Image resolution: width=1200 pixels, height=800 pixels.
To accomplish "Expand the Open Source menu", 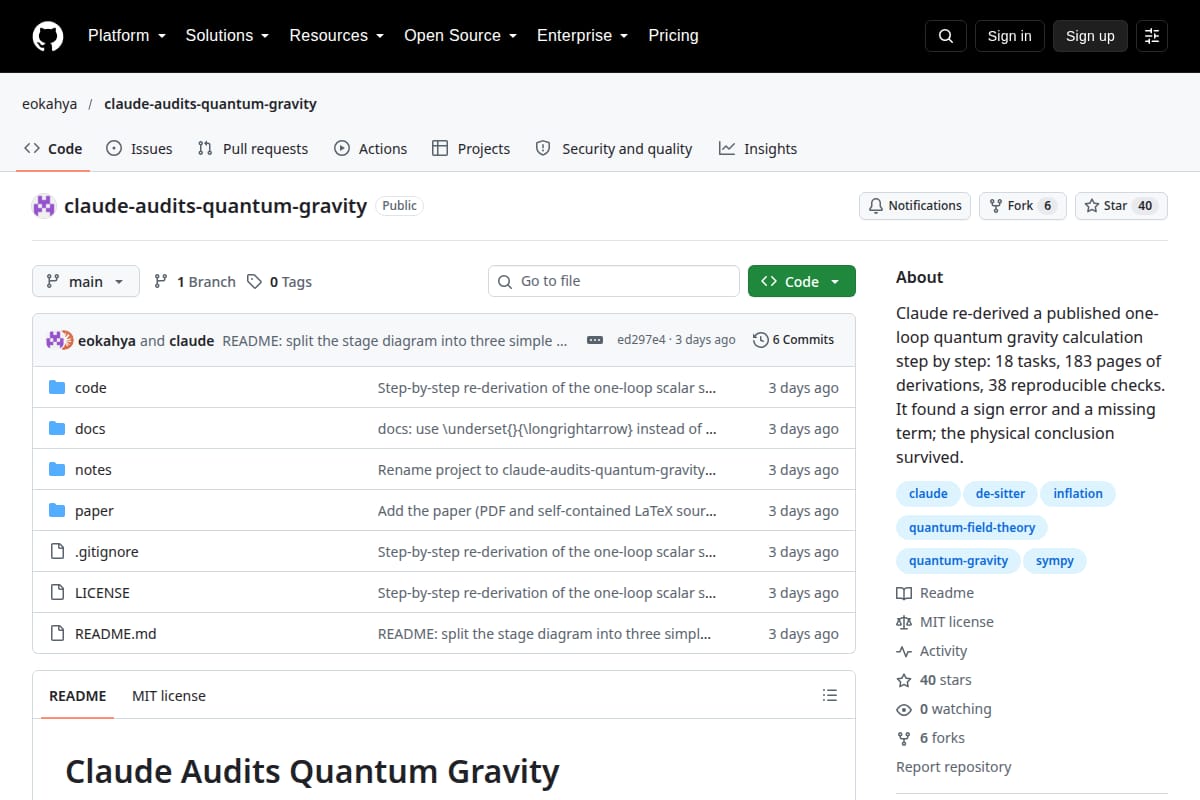I will click(x=460, y=36).
